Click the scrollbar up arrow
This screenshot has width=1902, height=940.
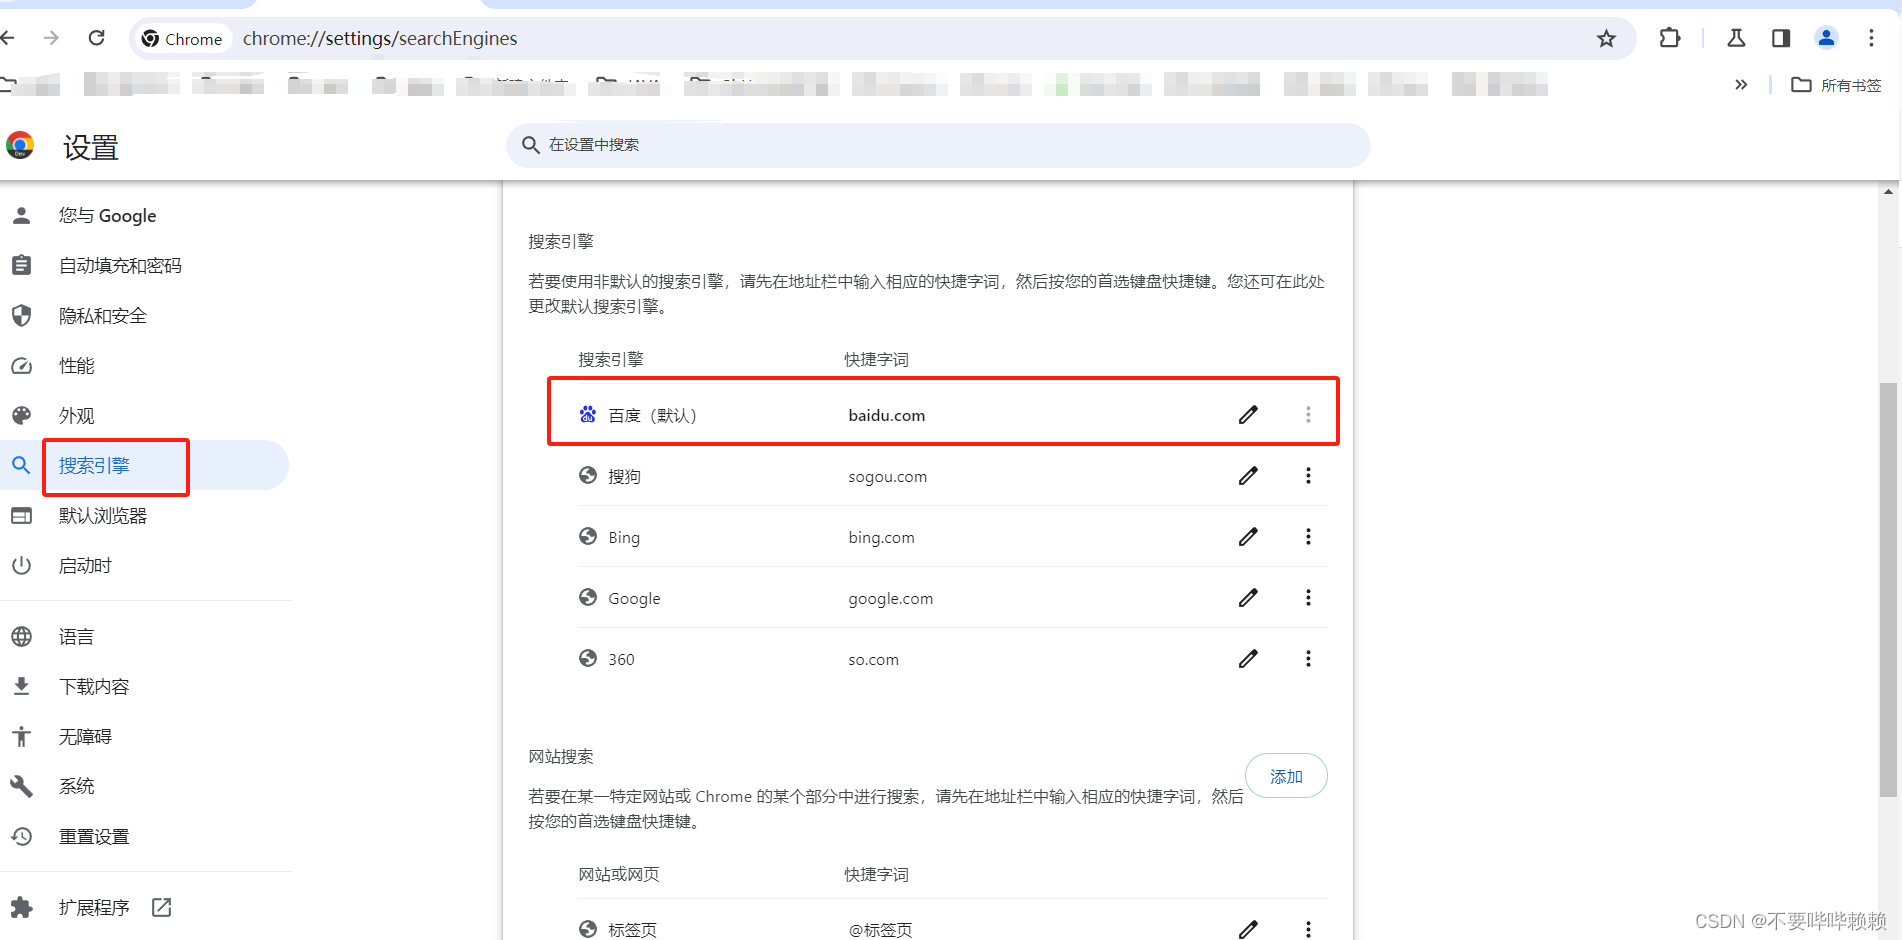coord(1888,191)
